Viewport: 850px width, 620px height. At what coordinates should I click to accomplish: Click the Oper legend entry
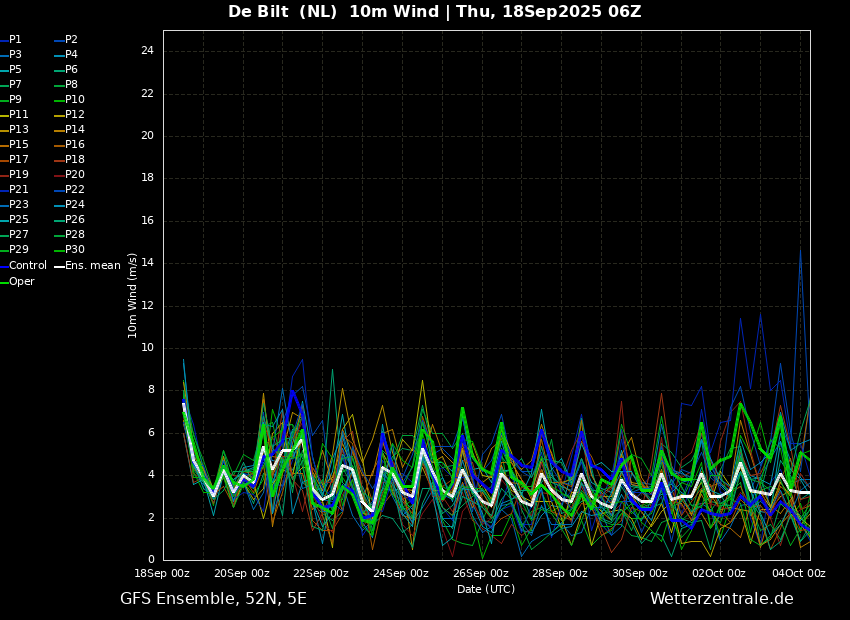(18, 282)
